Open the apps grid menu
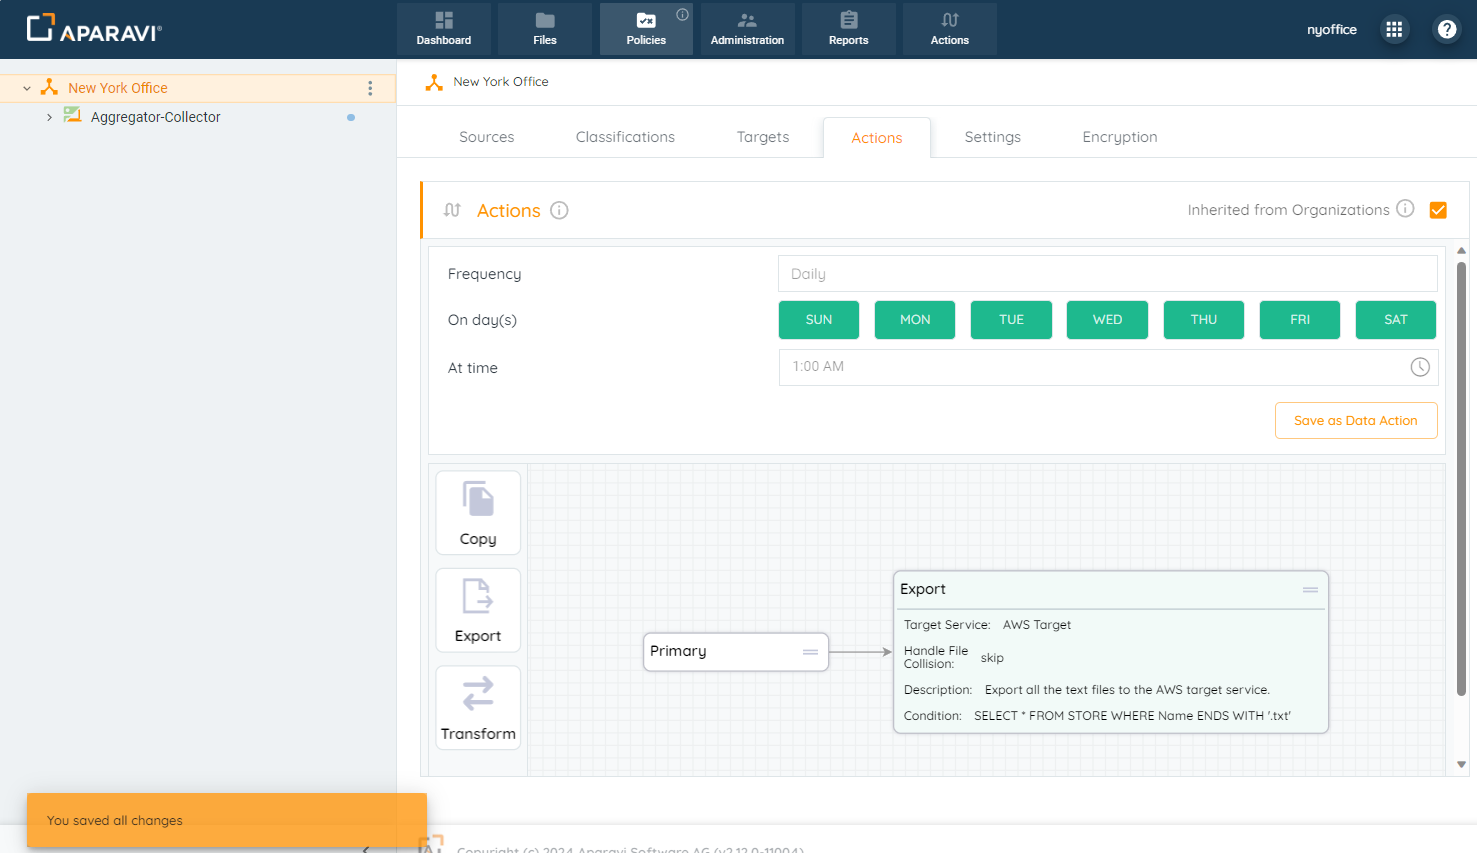1477x853 pixels. (x=1394, y=29)
